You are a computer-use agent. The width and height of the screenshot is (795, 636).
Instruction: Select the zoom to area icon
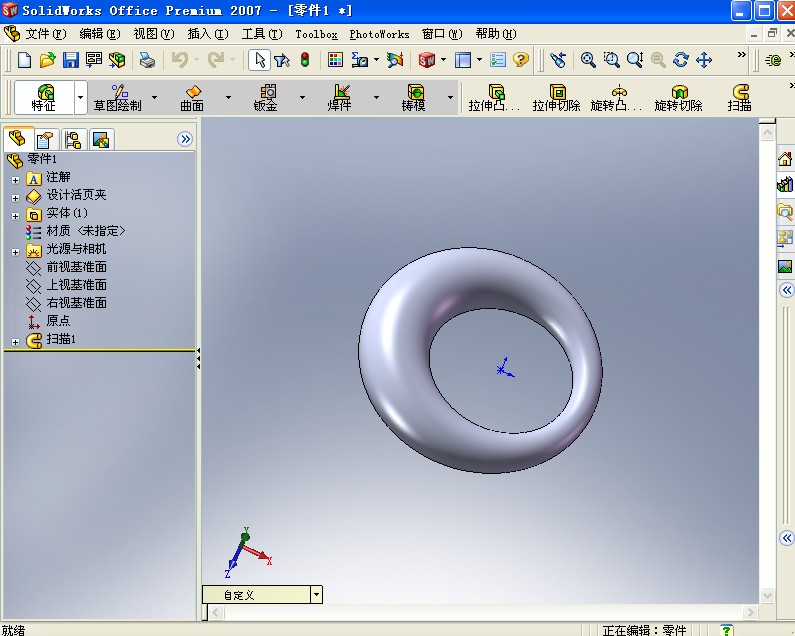point(611,60)
